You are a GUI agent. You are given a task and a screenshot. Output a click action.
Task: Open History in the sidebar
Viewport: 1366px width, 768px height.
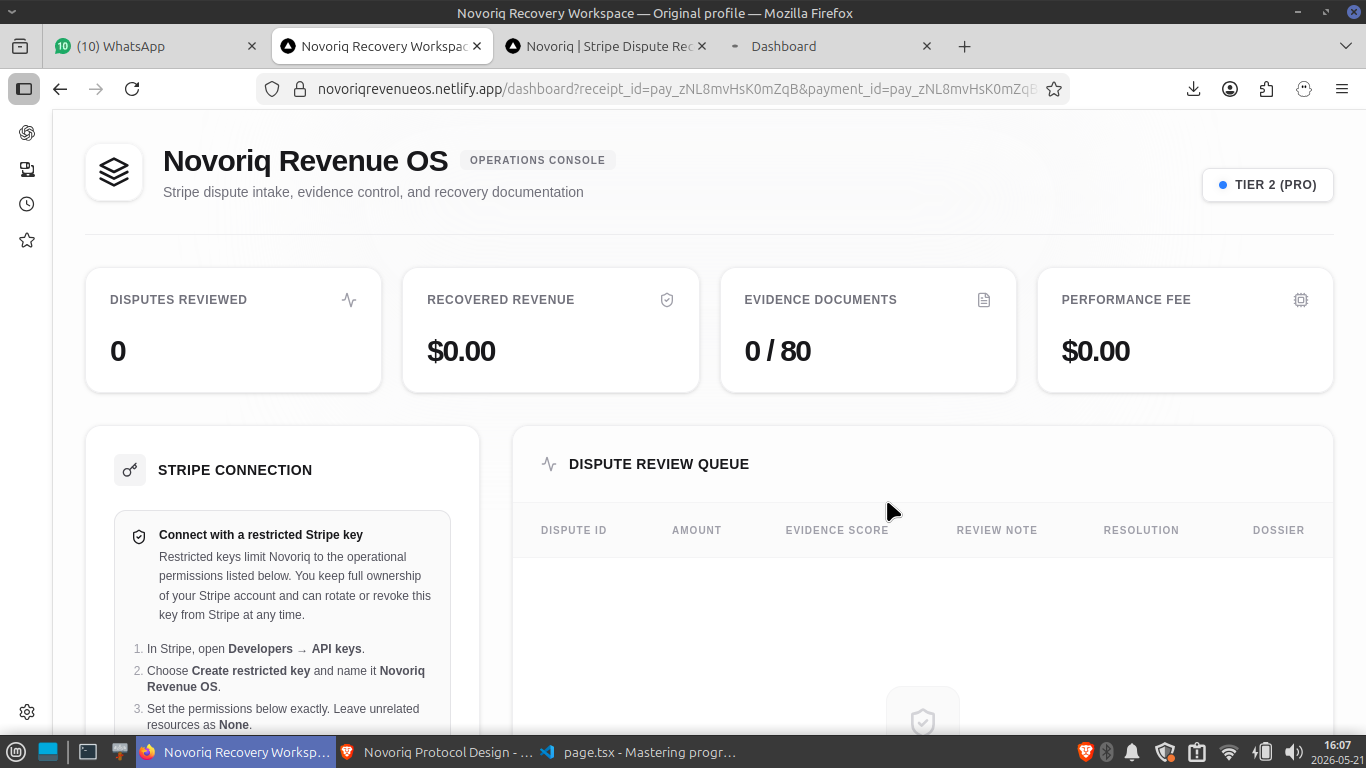27,204
